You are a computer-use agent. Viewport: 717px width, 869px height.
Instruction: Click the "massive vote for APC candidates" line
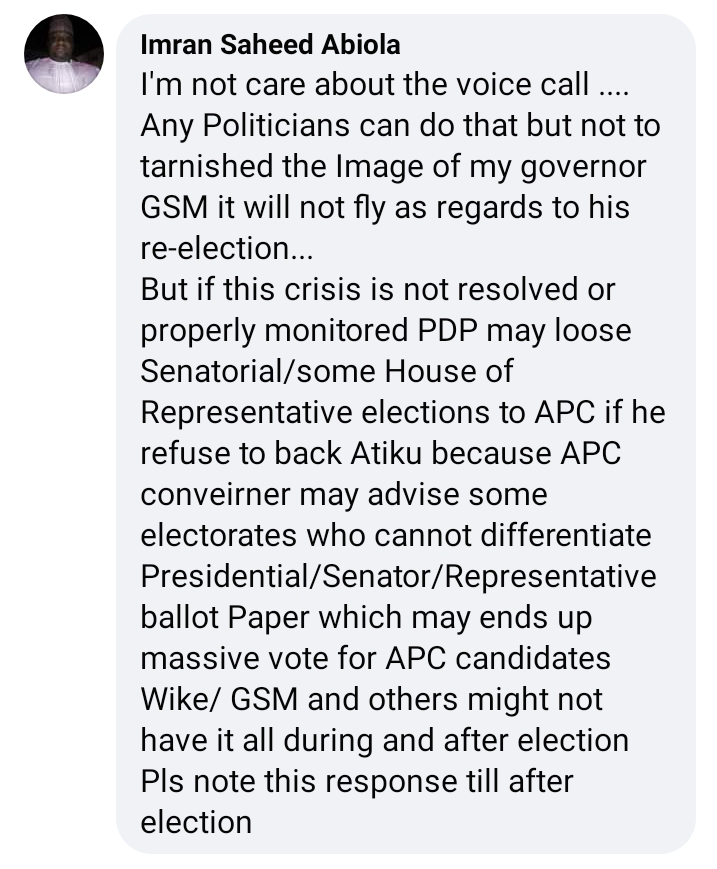click(375, 659)
